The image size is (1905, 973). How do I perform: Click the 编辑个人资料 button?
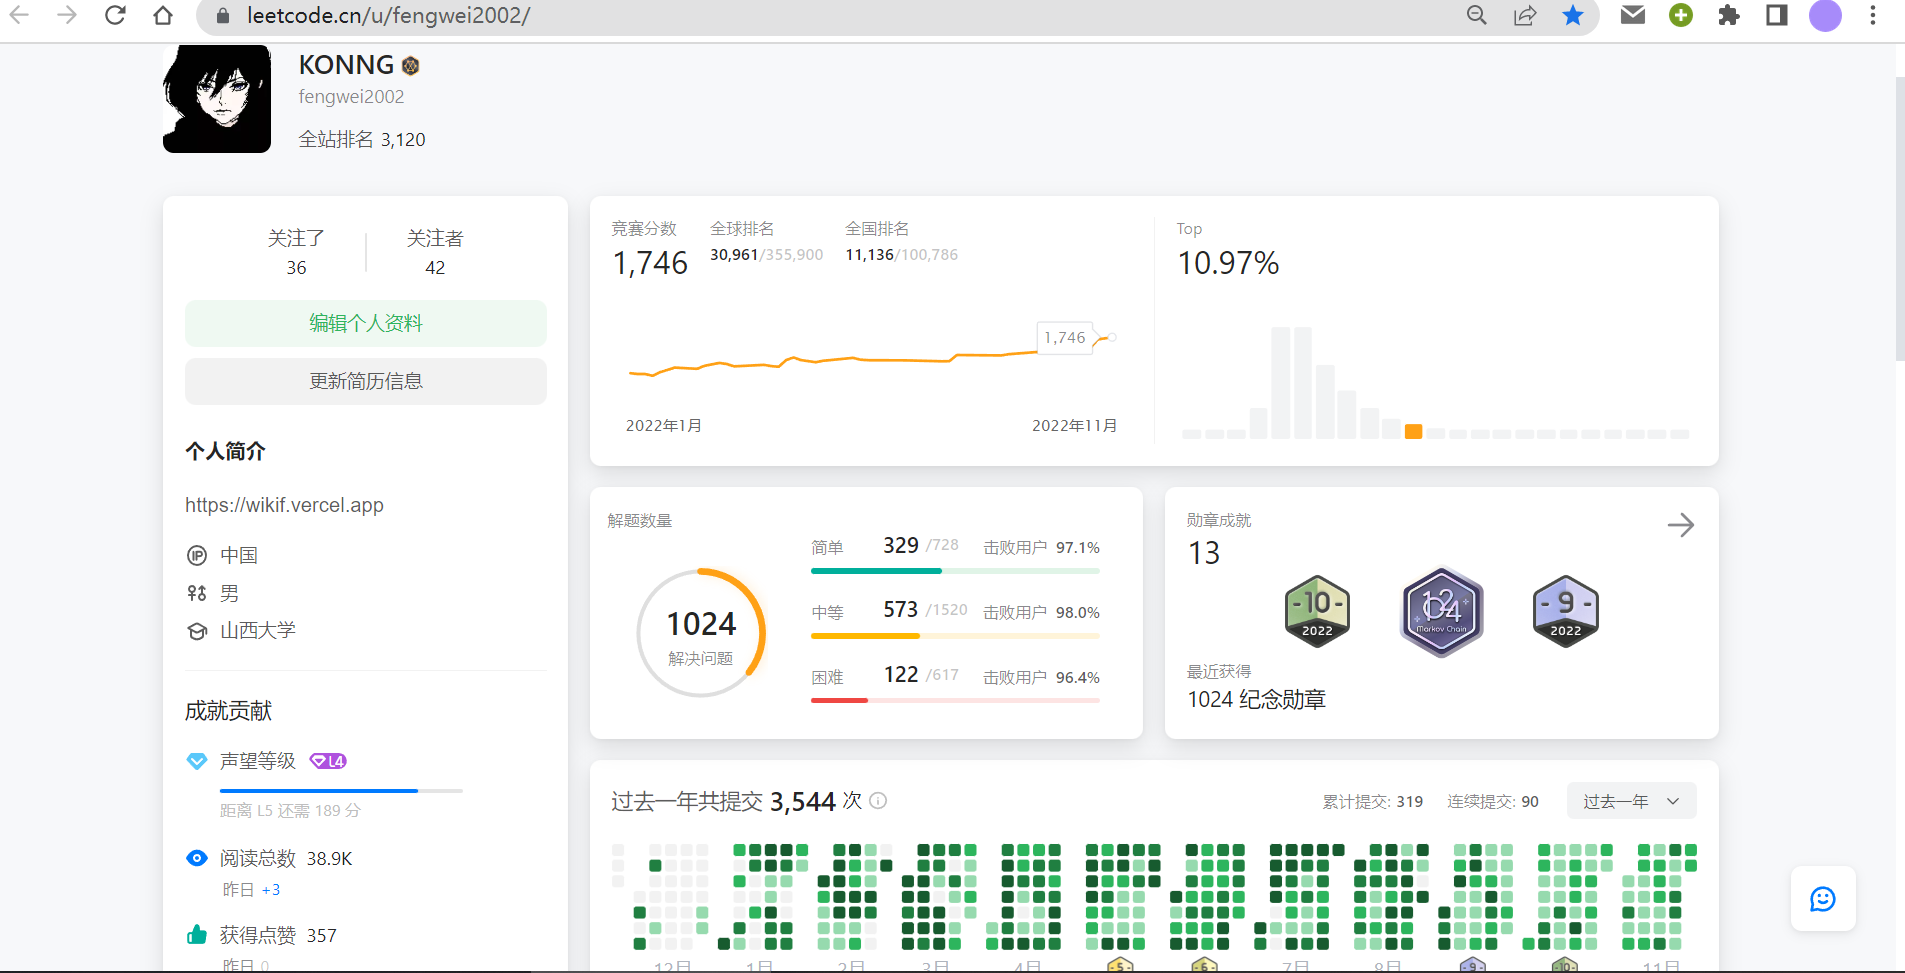pyautogui.click(x=366, y=323)
